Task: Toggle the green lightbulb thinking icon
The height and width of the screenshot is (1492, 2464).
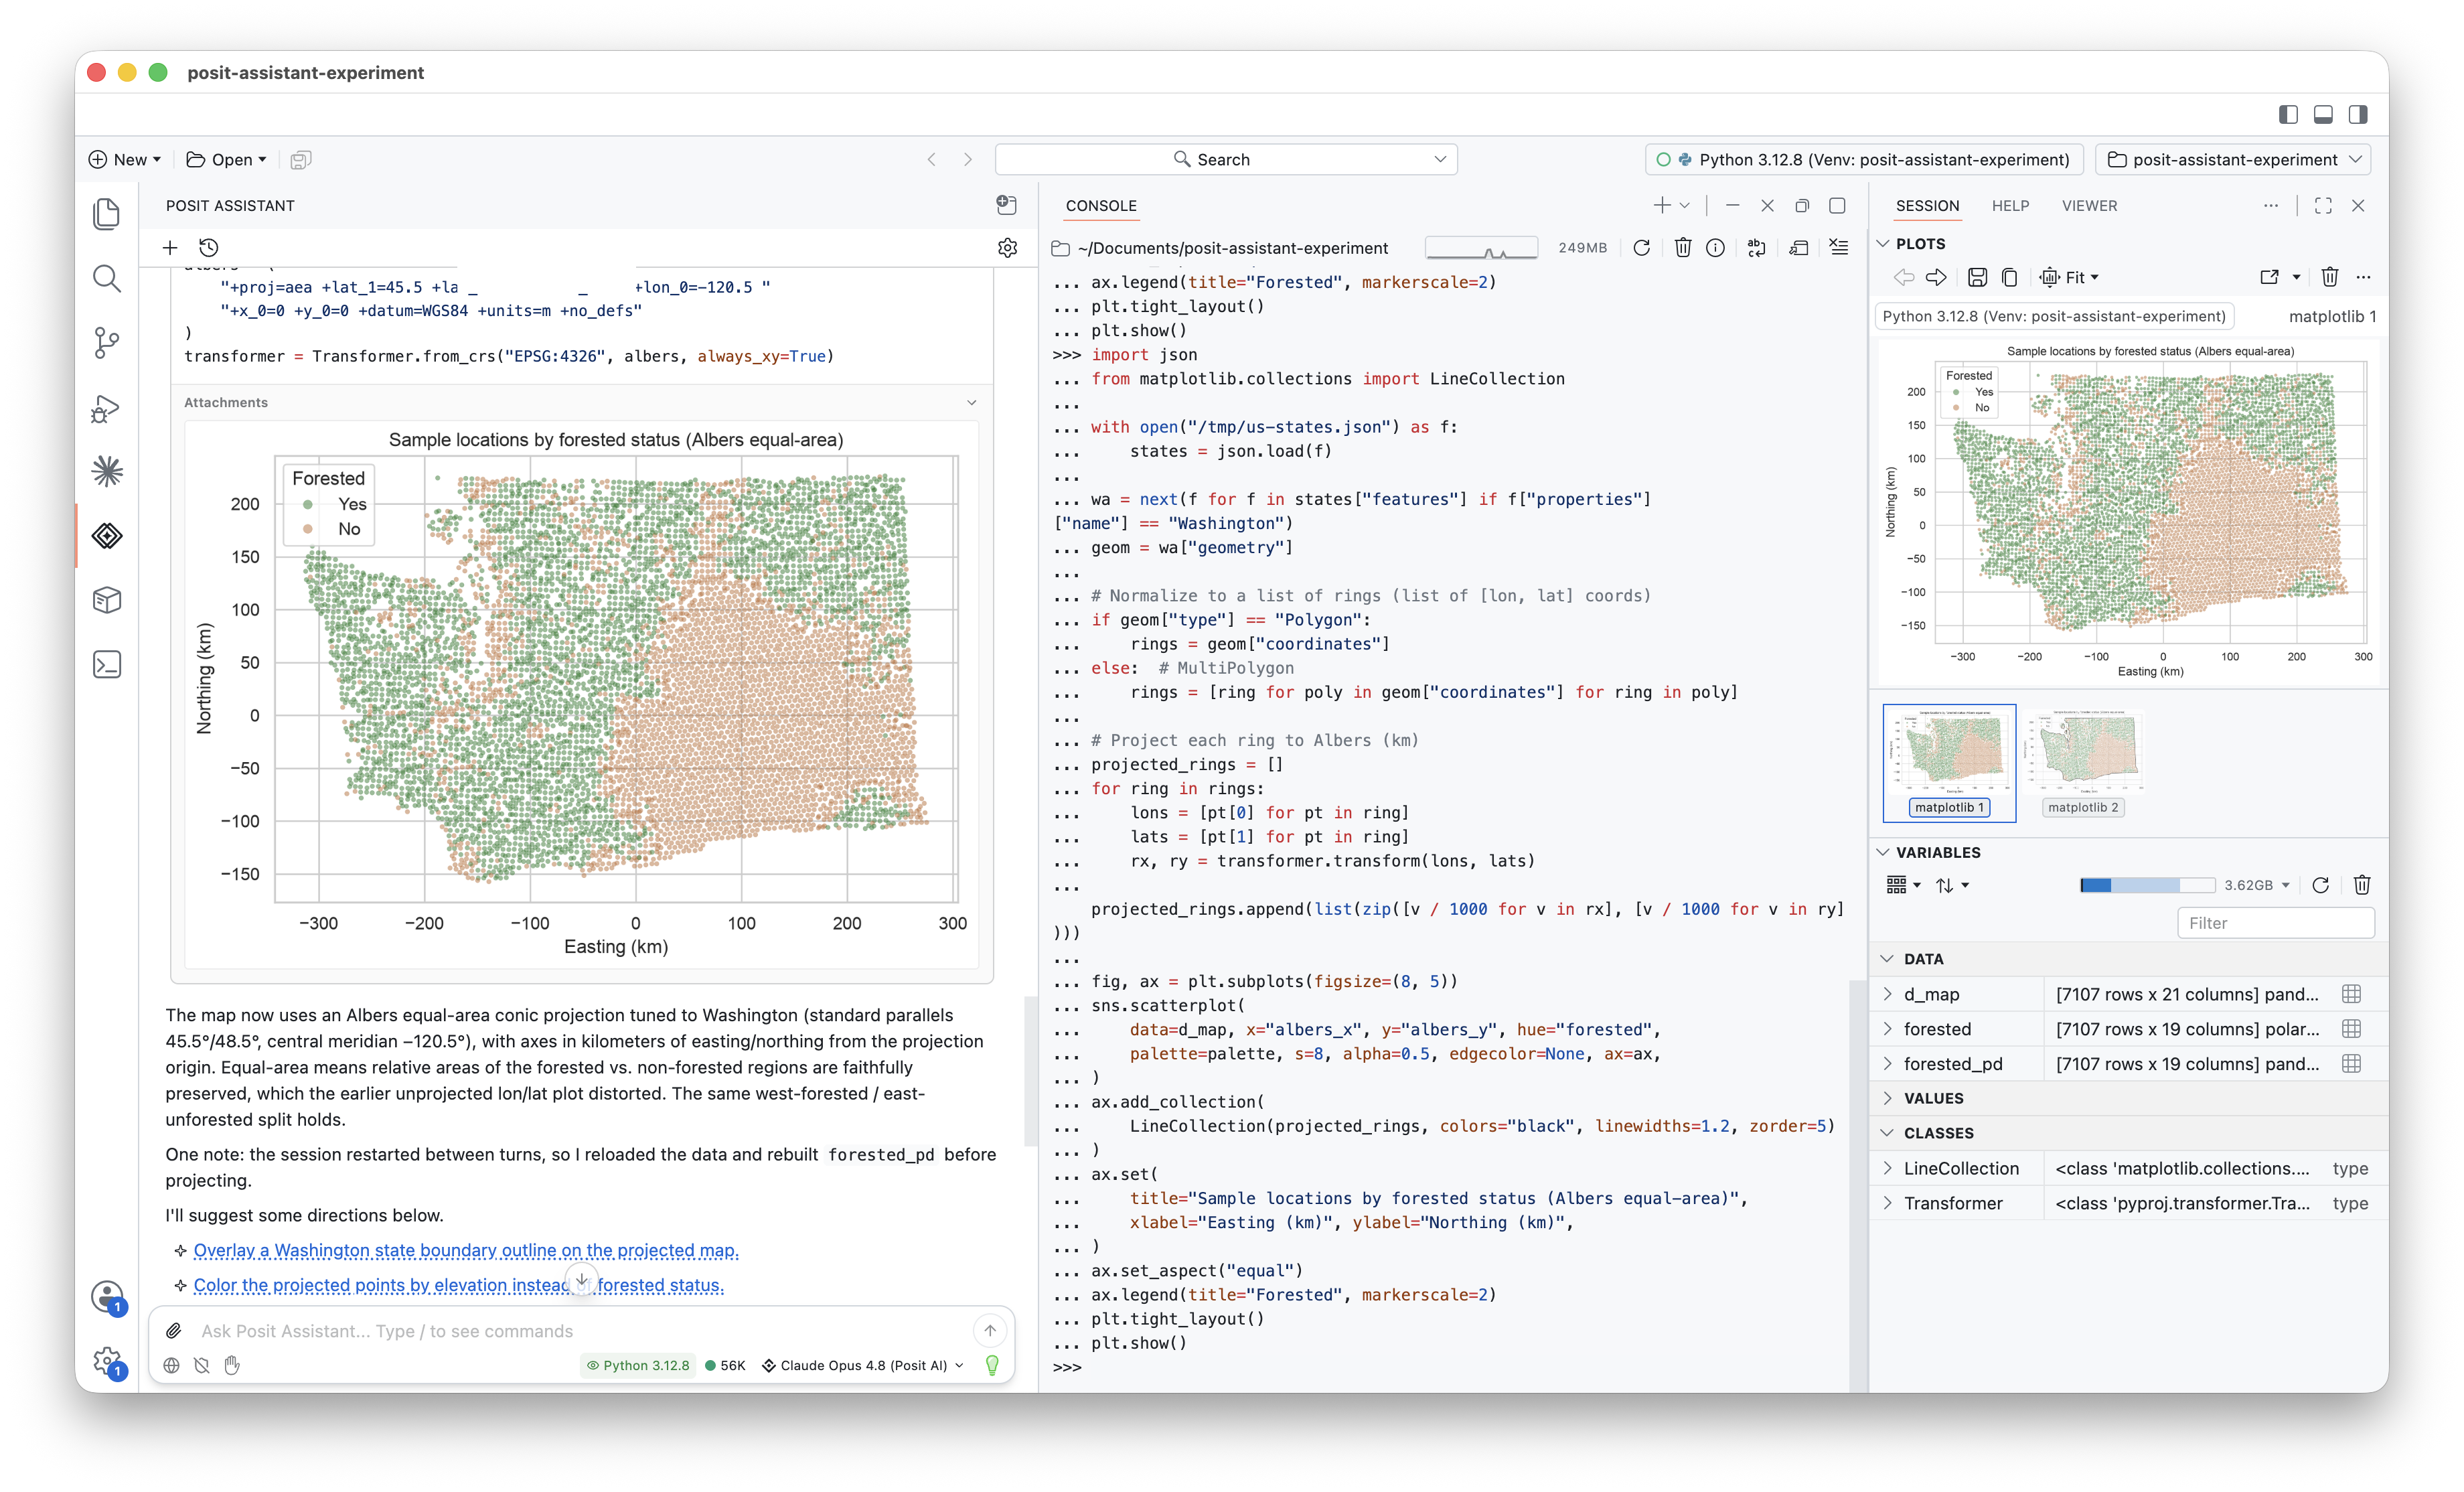Action: point(992,1365)
